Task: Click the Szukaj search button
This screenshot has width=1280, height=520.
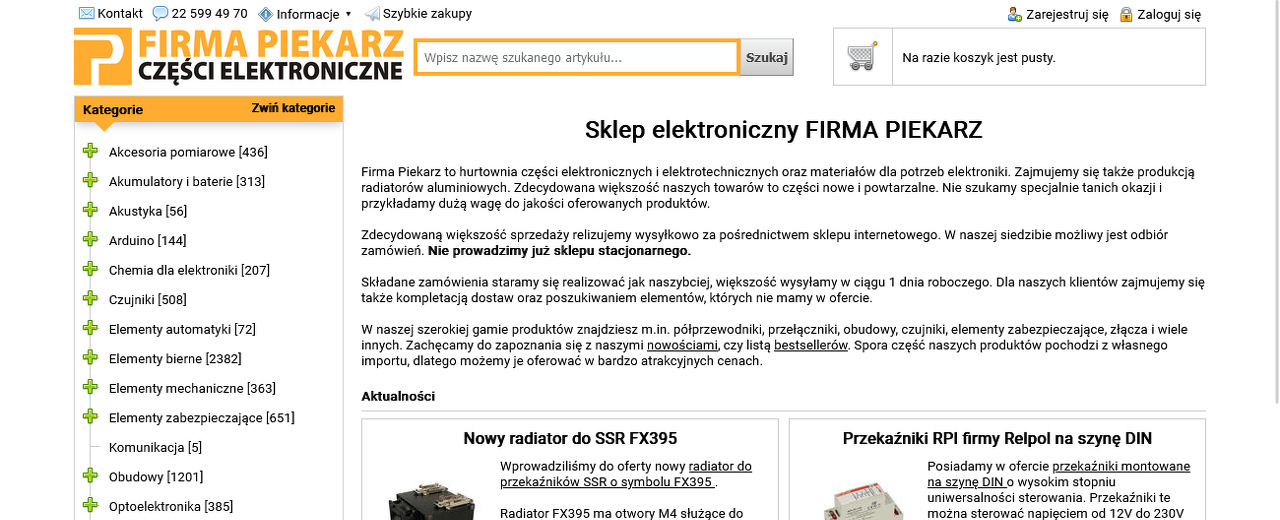Action: point(767,58)
